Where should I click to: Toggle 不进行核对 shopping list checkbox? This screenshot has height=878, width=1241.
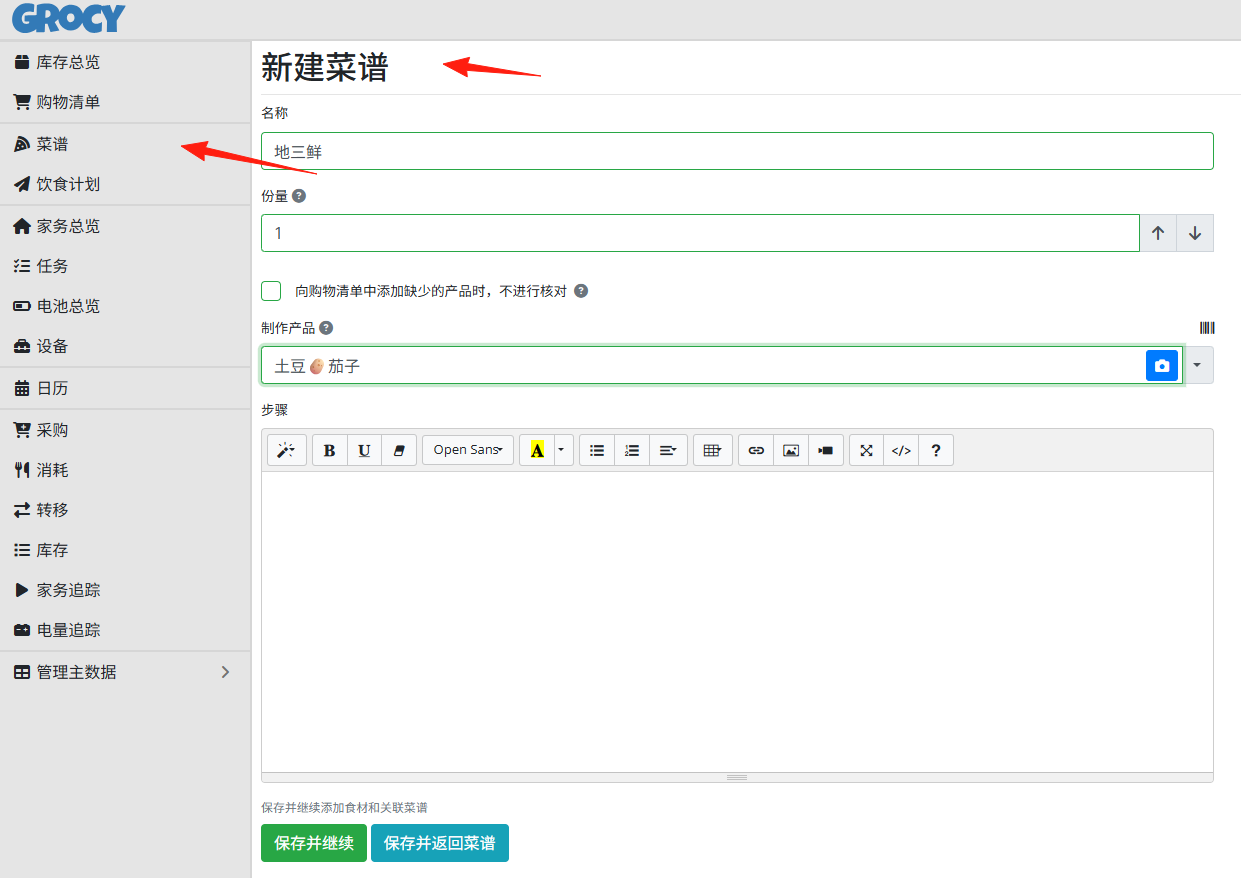(x=271, y=291)
